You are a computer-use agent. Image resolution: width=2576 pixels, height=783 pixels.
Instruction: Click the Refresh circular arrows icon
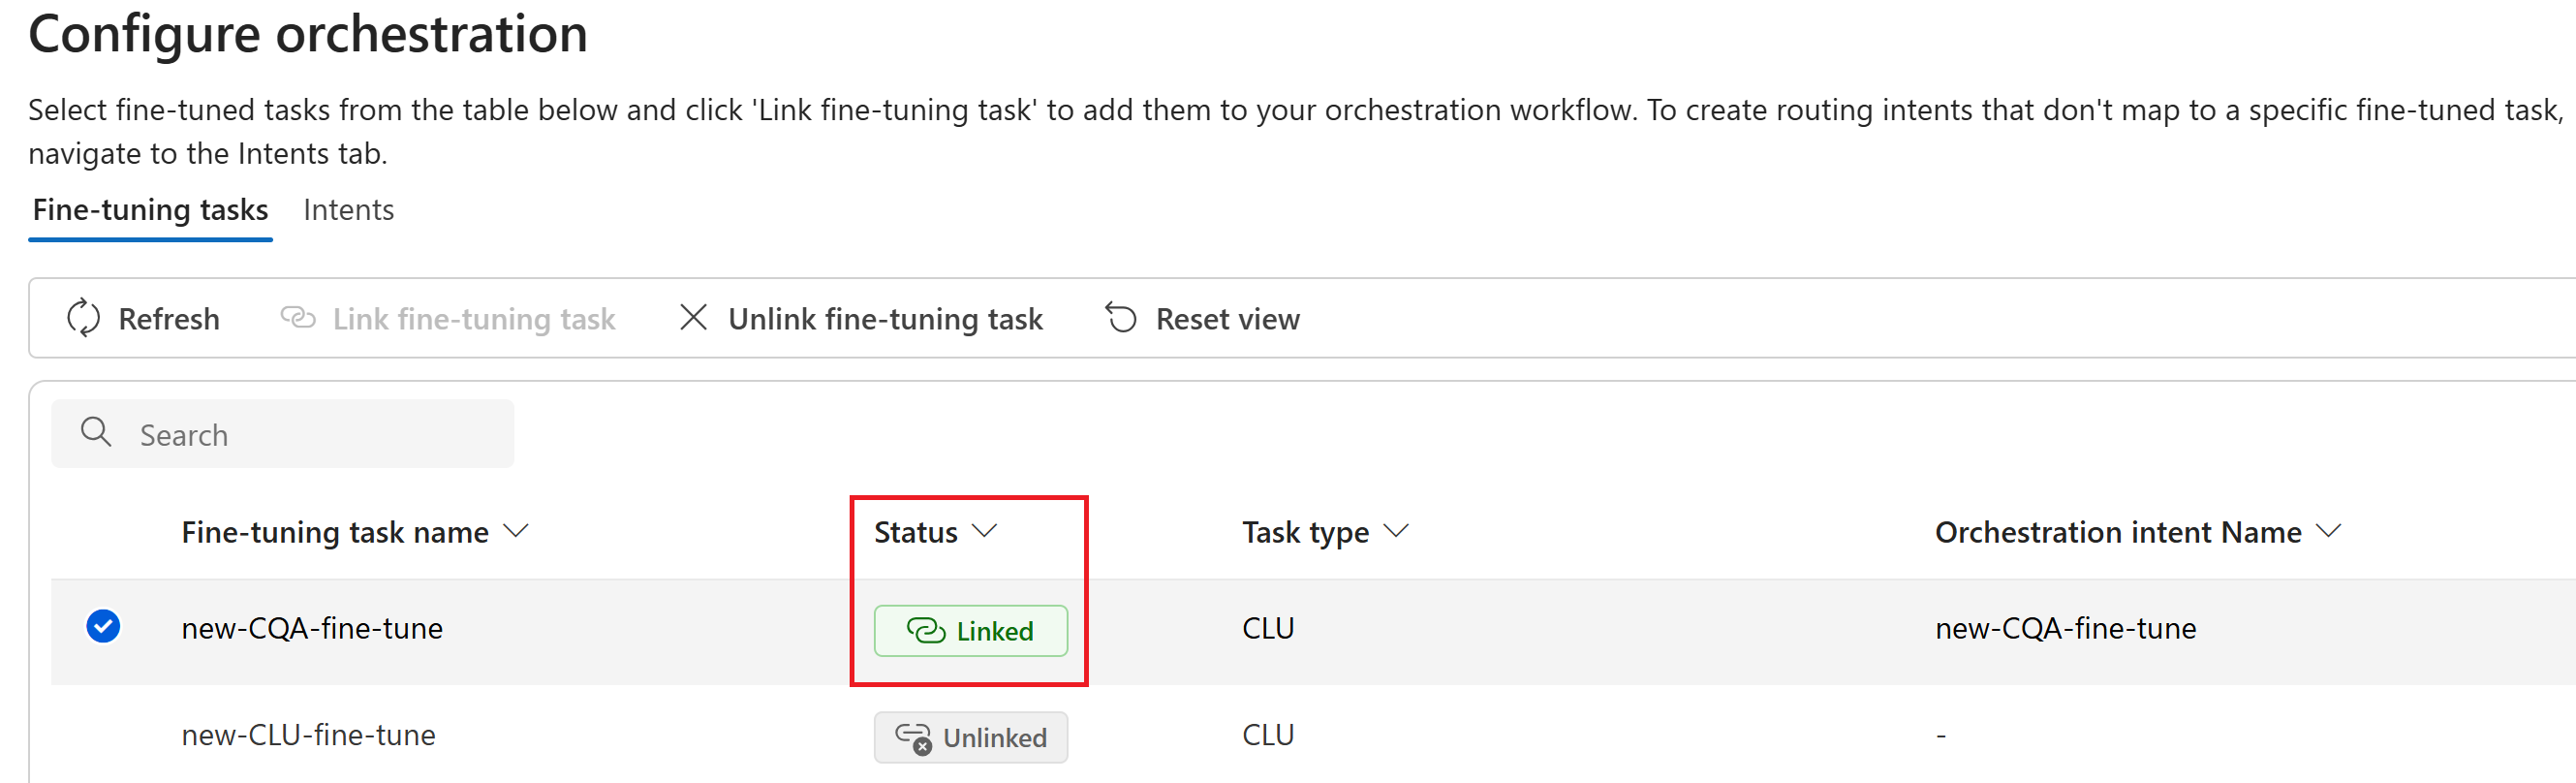[x=83, y=318]
